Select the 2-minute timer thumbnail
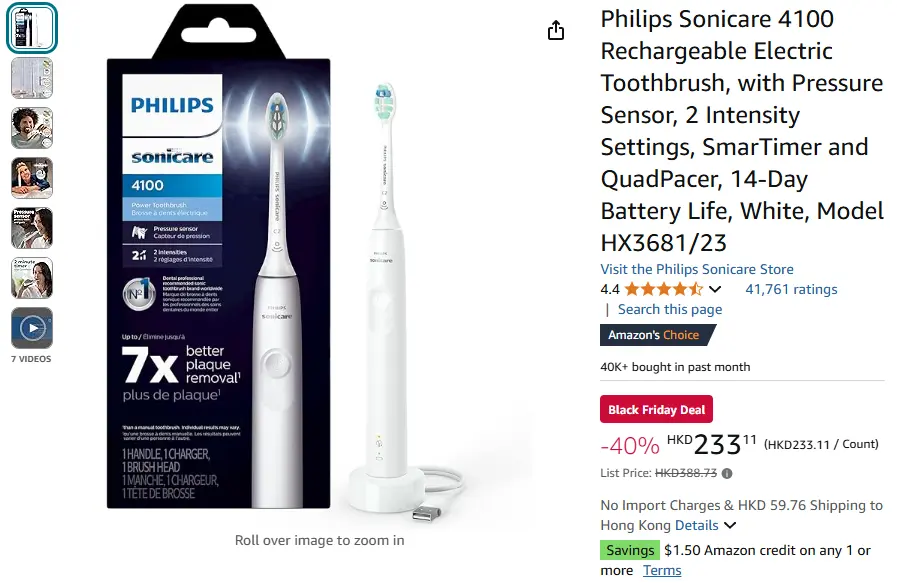897x583 pixels. (x=32, y=278)
